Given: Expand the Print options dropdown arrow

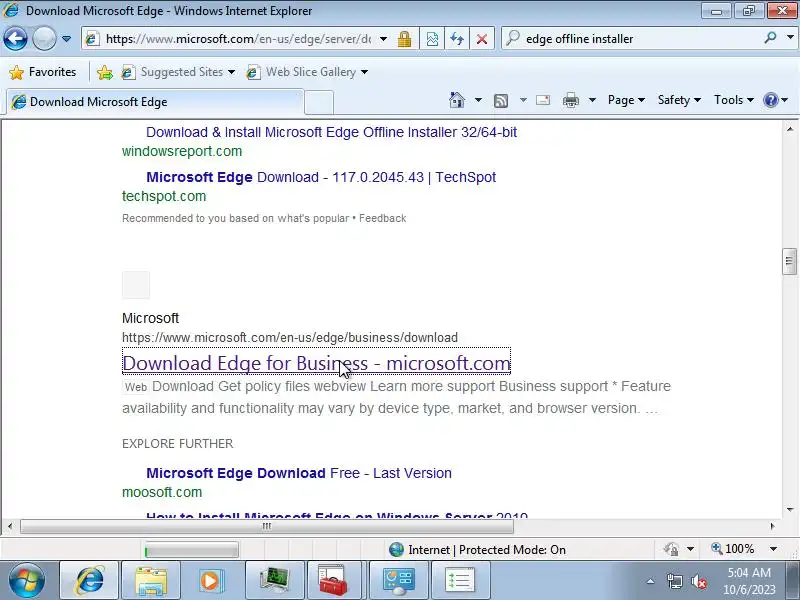Looking at the screenshot, I should (592, 100).
